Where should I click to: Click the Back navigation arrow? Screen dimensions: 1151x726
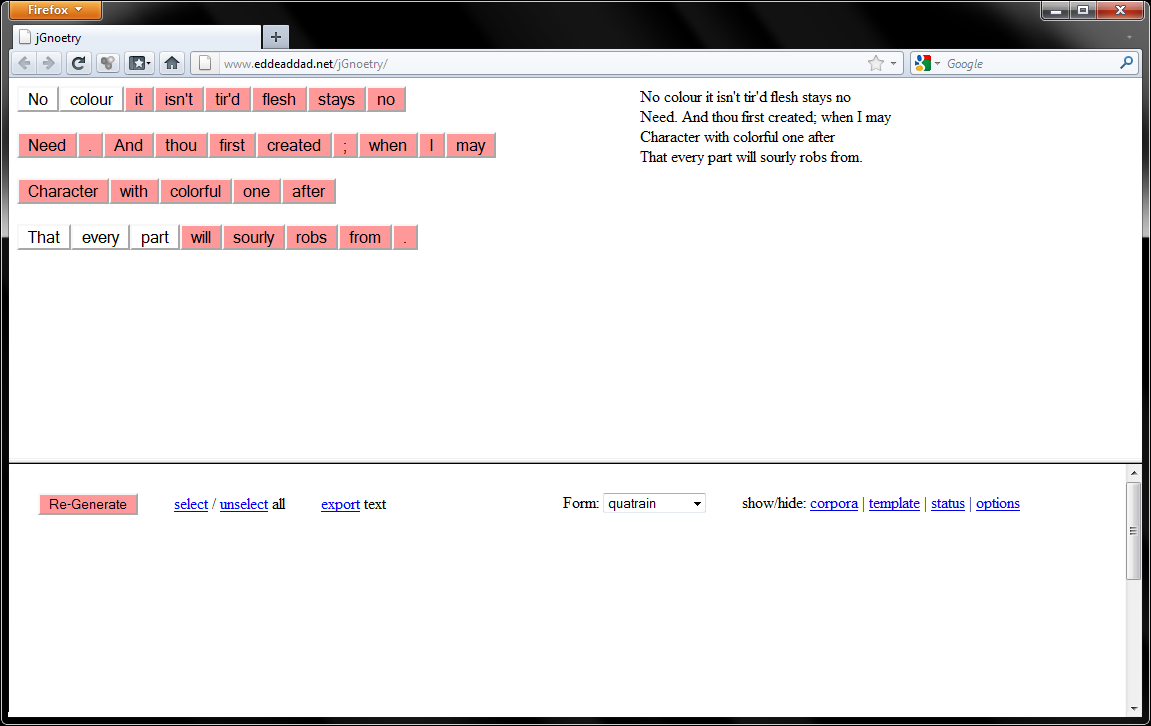(x=23, y=62)
